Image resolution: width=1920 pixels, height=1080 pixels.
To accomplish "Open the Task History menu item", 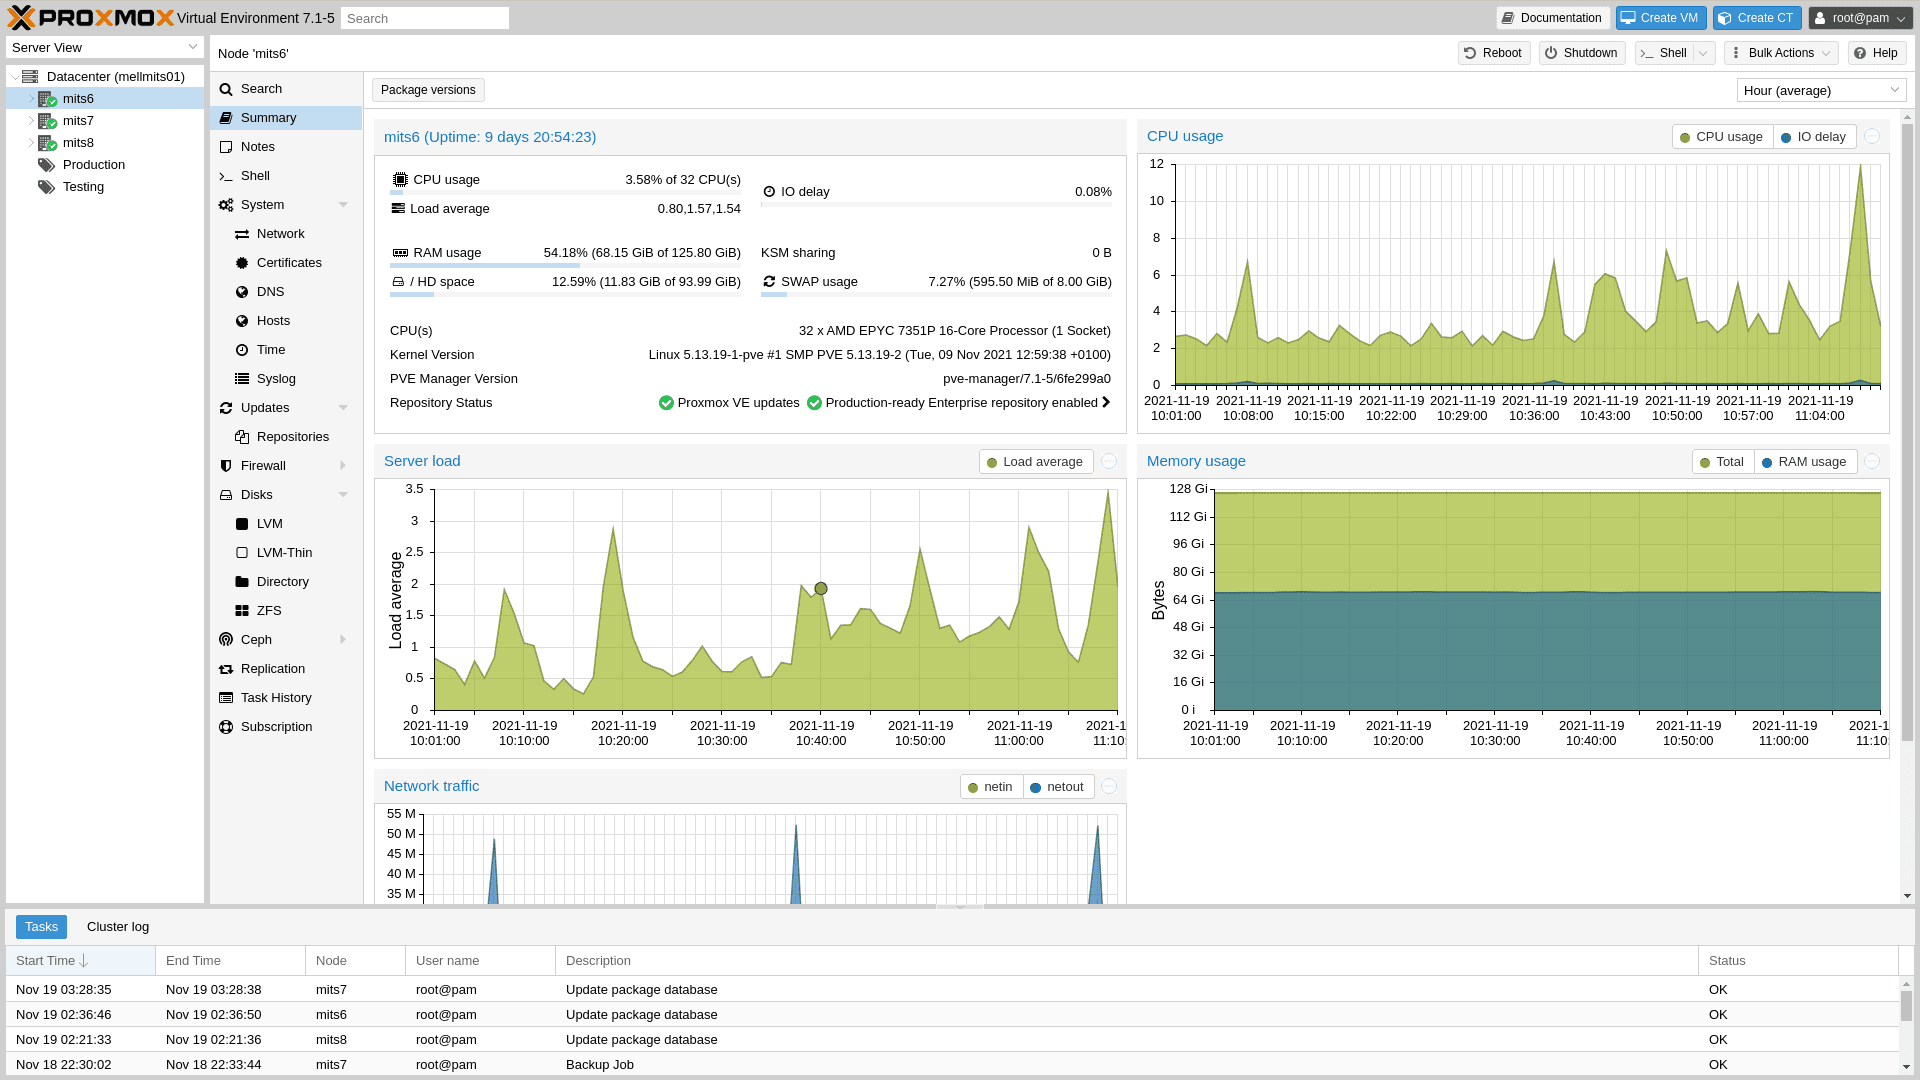I will [x=276, y=698].
